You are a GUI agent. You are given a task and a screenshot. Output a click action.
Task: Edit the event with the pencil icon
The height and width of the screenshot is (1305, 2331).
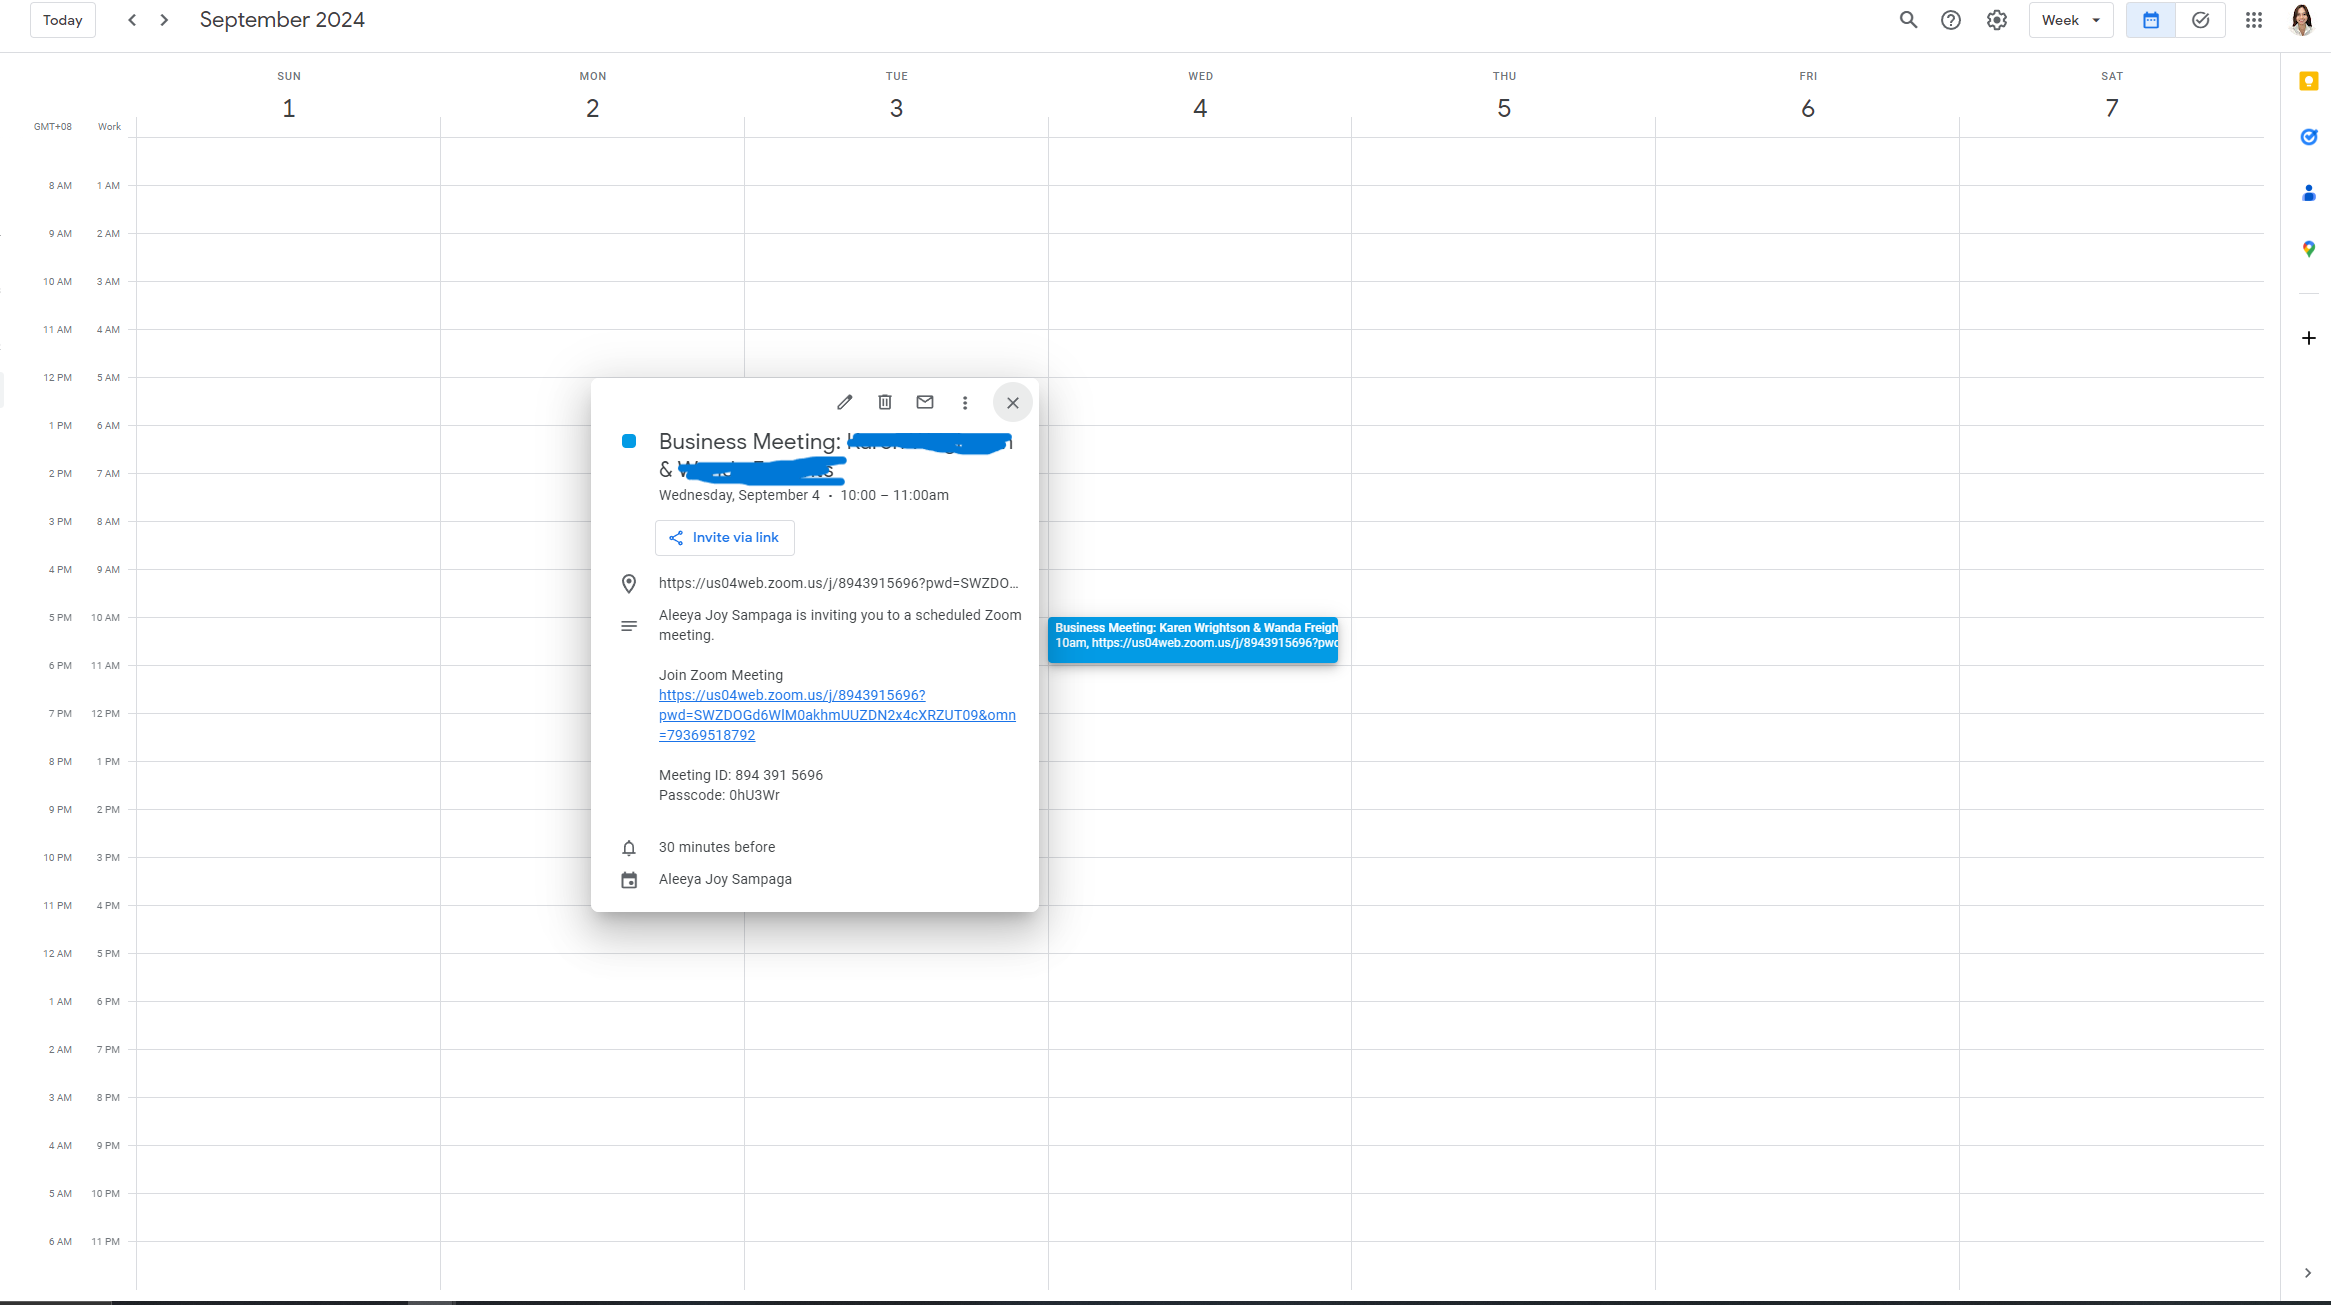pyautogui.click(x=845, y=402)
